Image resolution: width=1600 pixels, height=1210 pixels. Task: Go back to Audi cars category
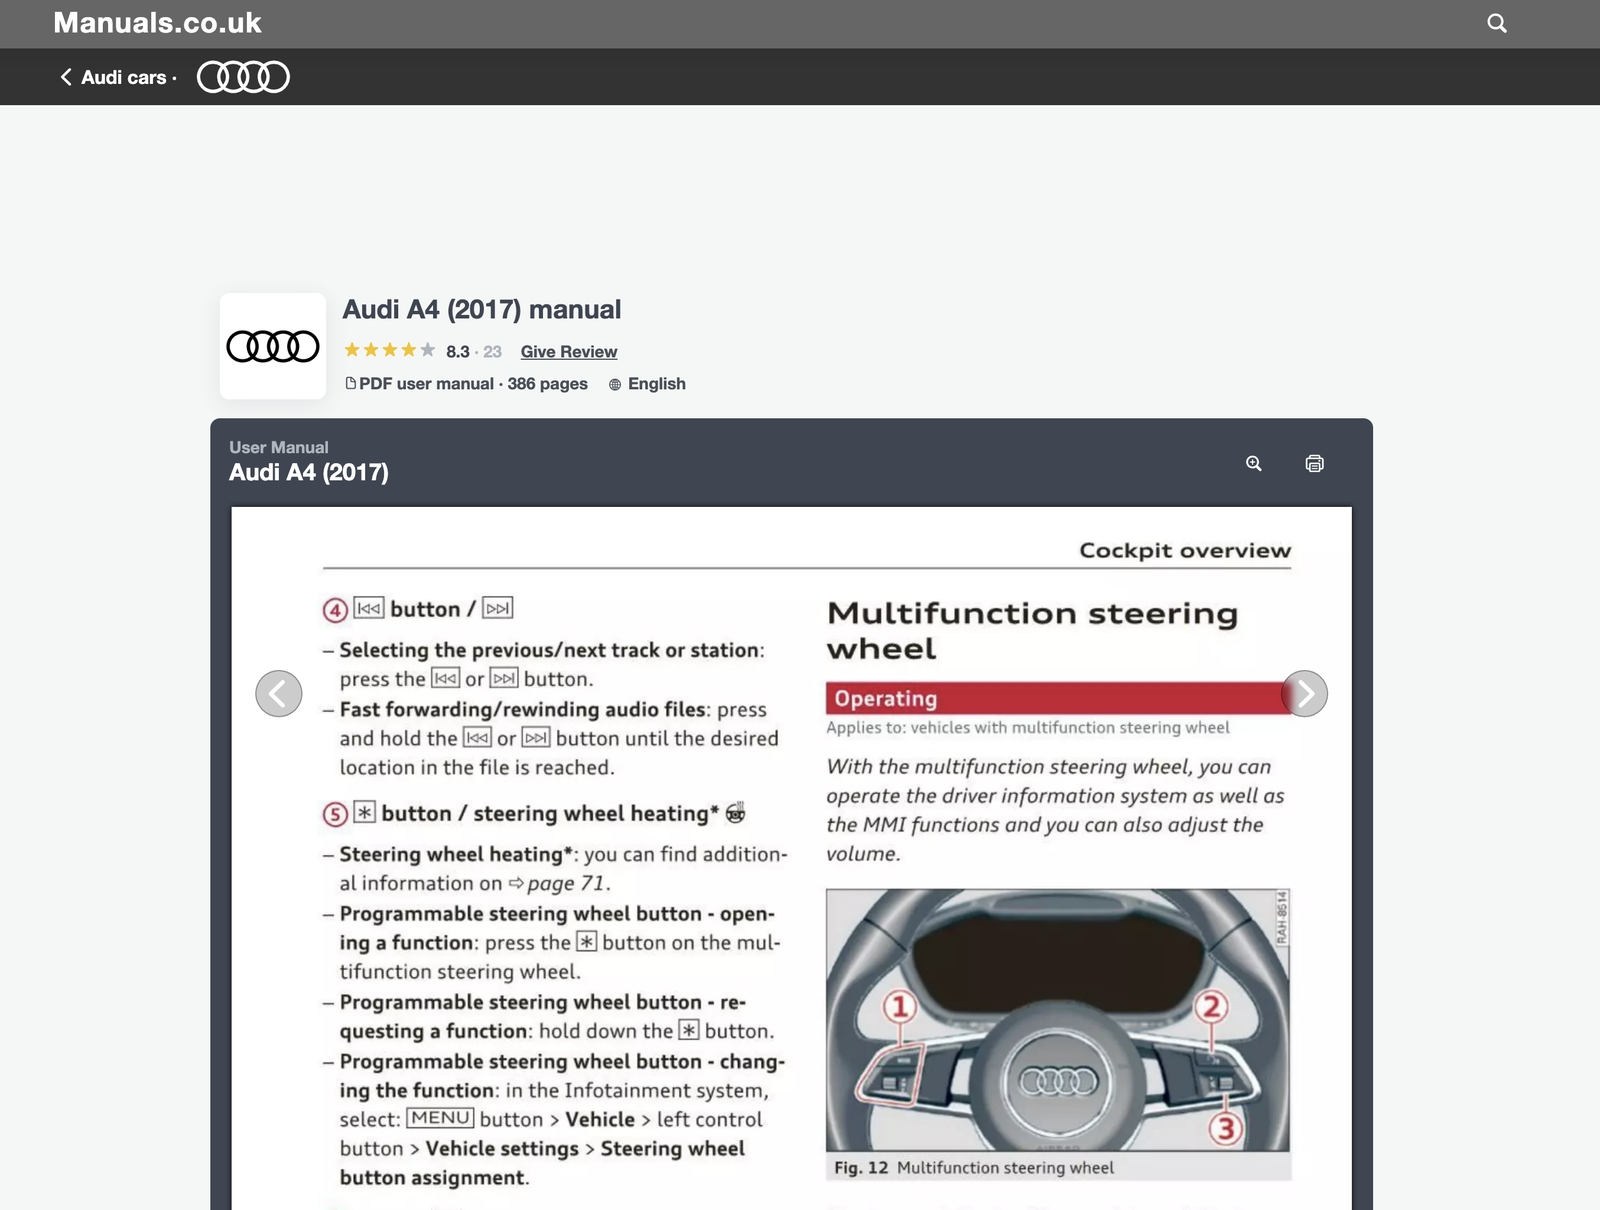(x=123, y=77)
